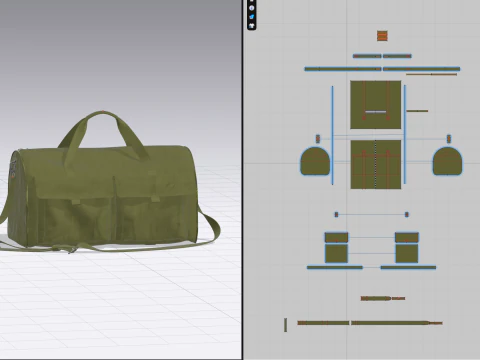Click the white T-shirt icon in the 2D toolbar
The width and height of the screenshot is (480, 360).
252,25
